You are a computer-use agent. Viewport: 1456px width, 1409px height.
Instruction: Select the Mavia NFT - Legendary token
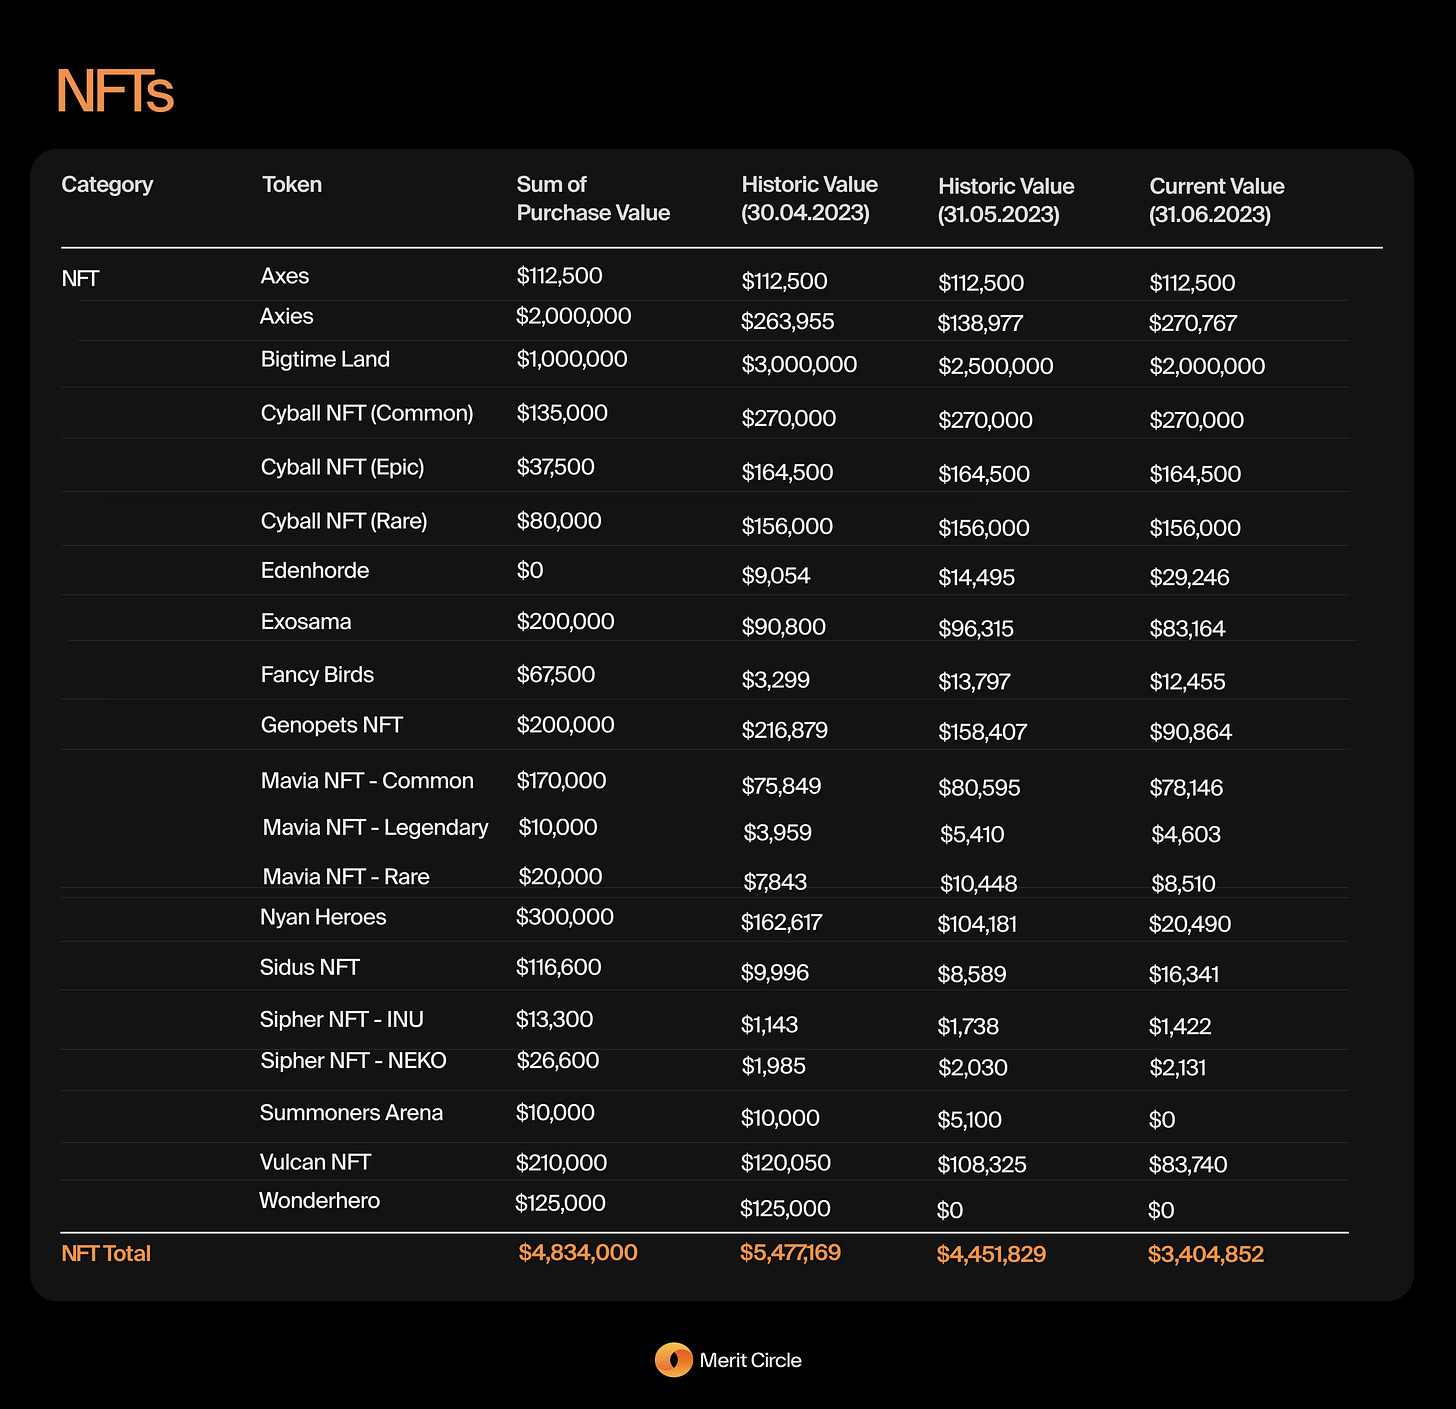pyautogui.click(x=375, y=827)
